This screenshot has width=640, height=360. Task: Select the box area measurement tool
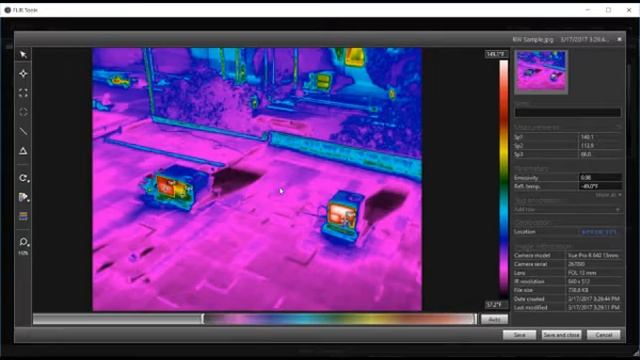[23, 93]
